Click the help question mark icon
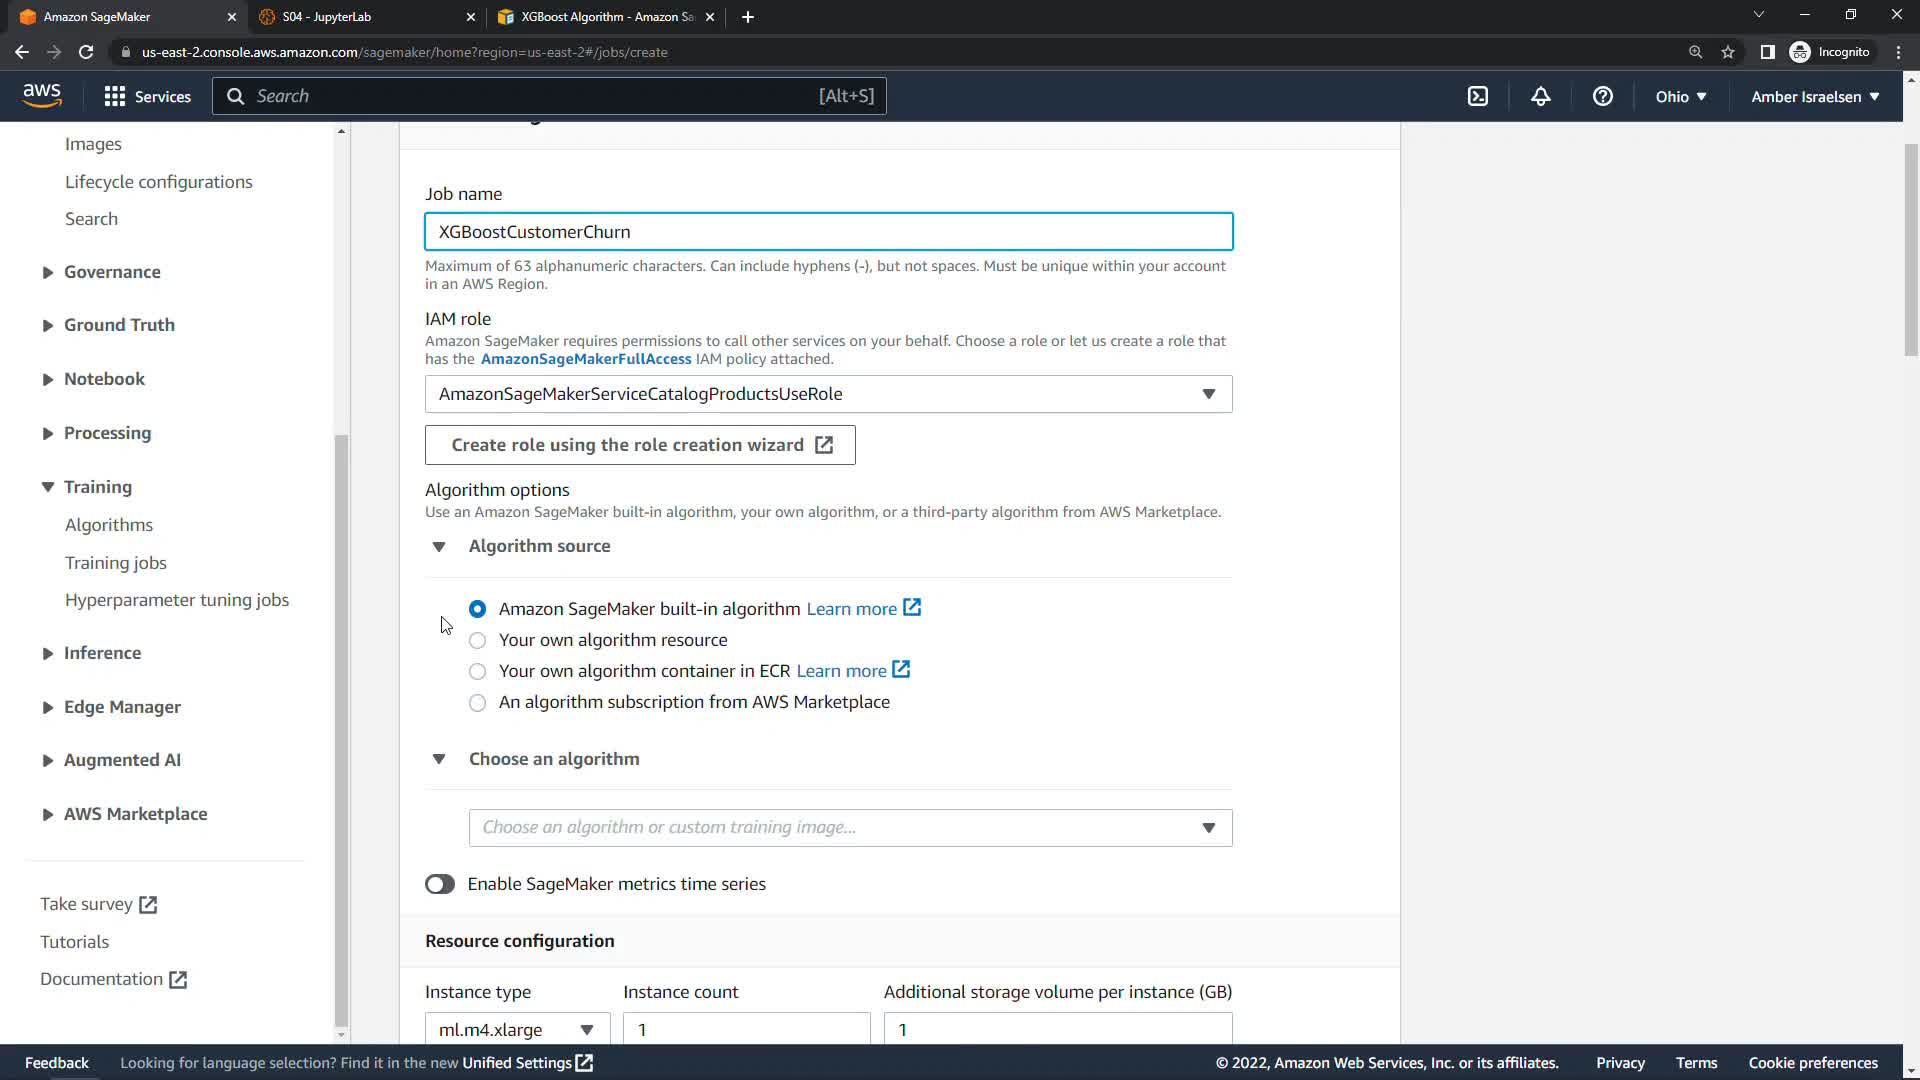 pos(1602,96)
